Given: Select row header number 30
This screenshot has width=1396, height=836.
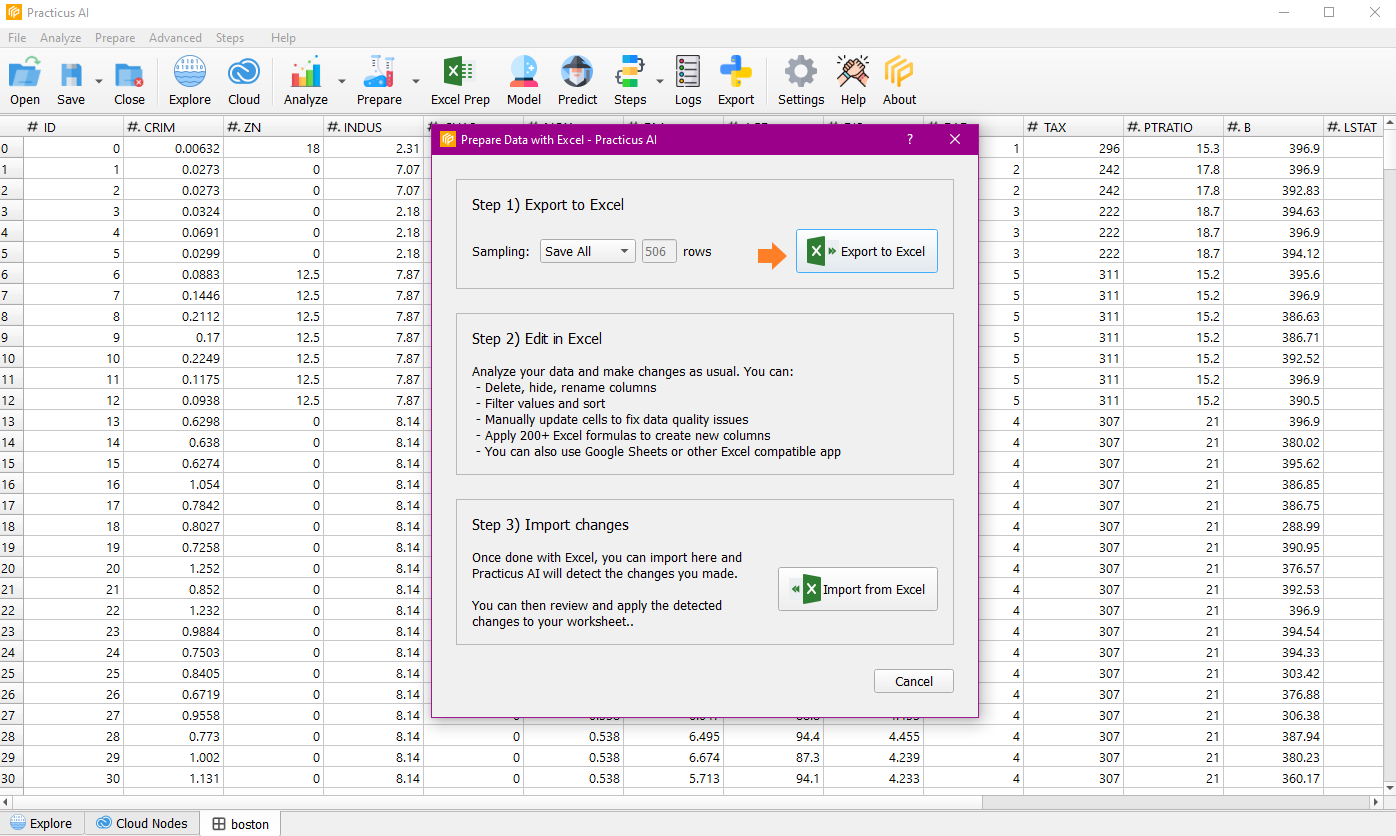Looking at the screenshot, I should pos(11,778).
